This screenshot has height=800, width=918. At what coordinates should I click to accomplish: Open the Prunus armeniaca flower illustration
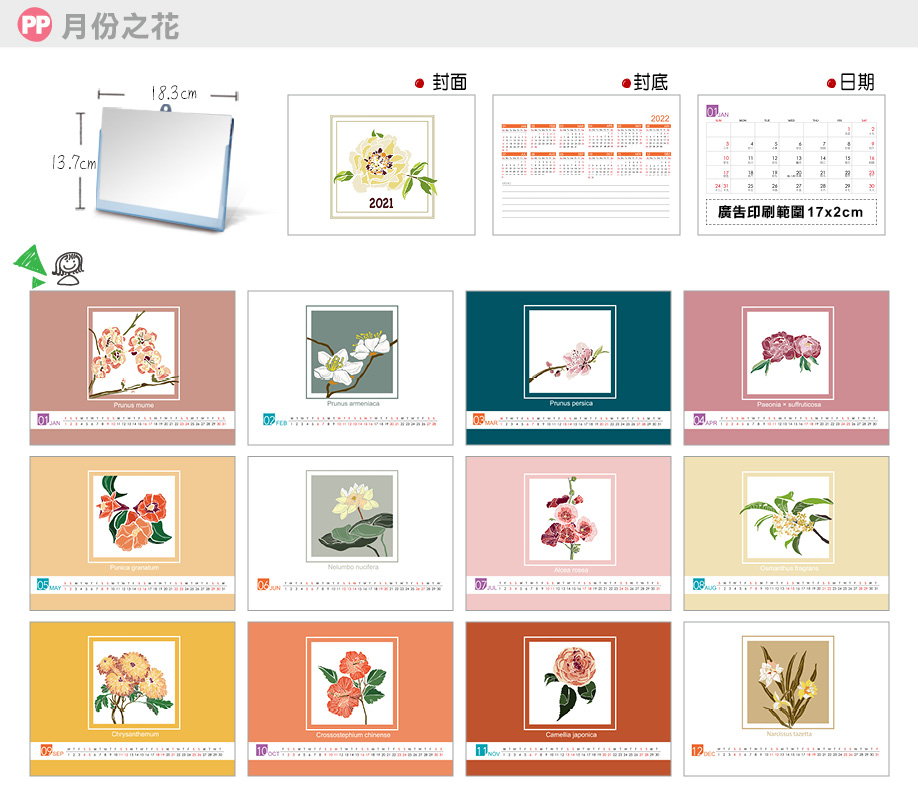[352, 352]
